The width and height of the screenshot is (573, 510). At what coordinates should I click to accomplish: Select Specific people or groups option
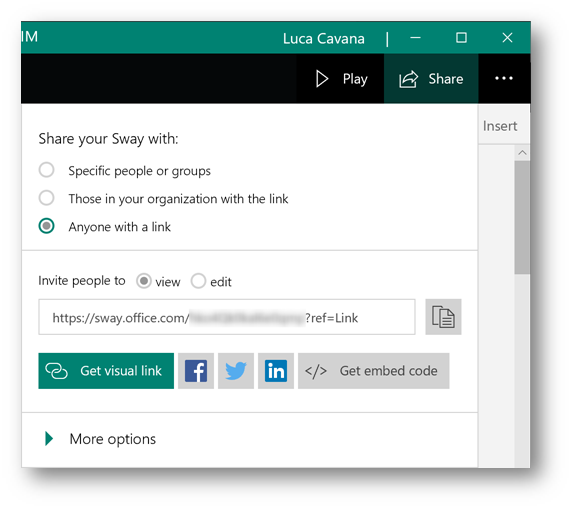click(x=46, y=170)
